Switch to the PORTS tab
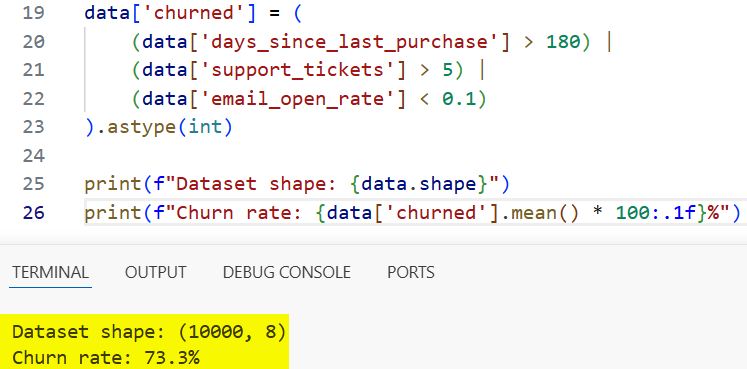Image resolution: width=747 pixels, height=369 pixels. tap(411, 272)
